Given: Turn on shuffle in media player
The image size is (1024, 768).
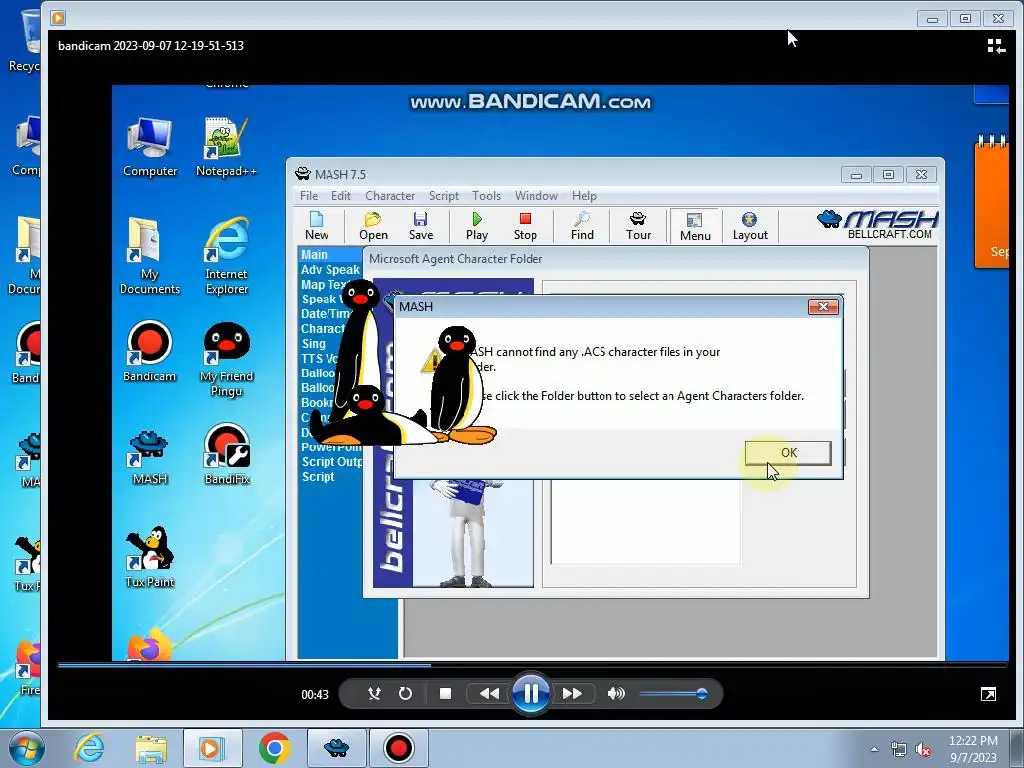Looking at the screenshot, I should coord(374,694).
